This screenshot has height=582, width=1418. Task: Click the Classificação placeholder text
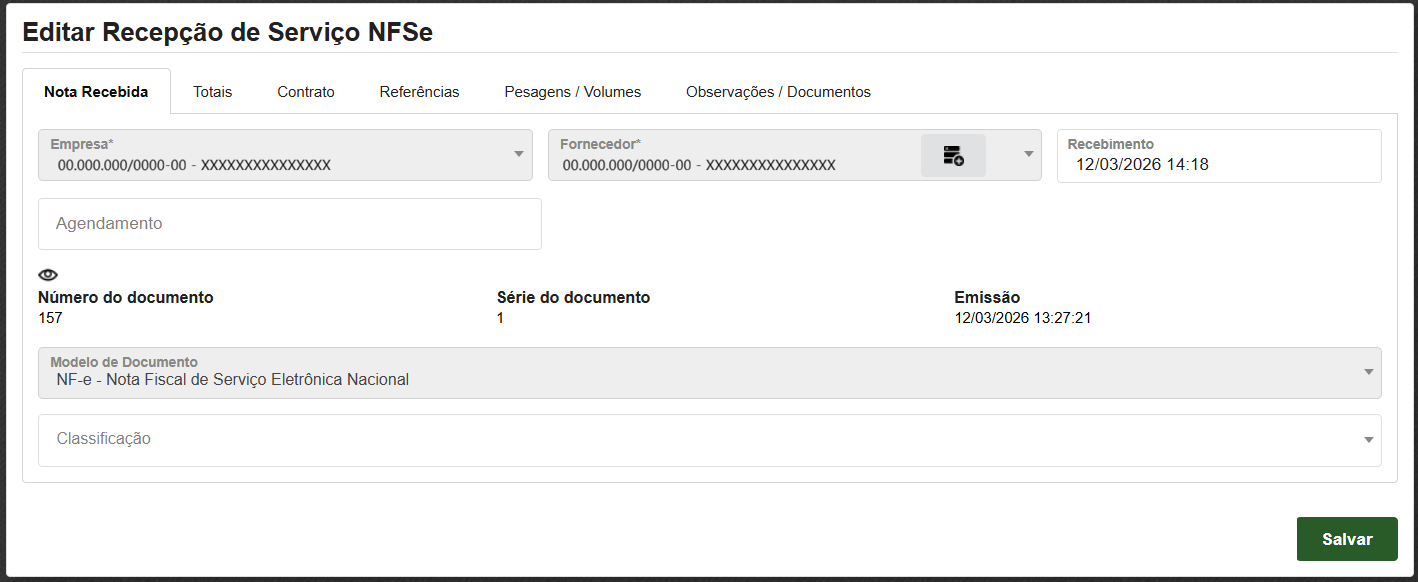tap(104, 439)
